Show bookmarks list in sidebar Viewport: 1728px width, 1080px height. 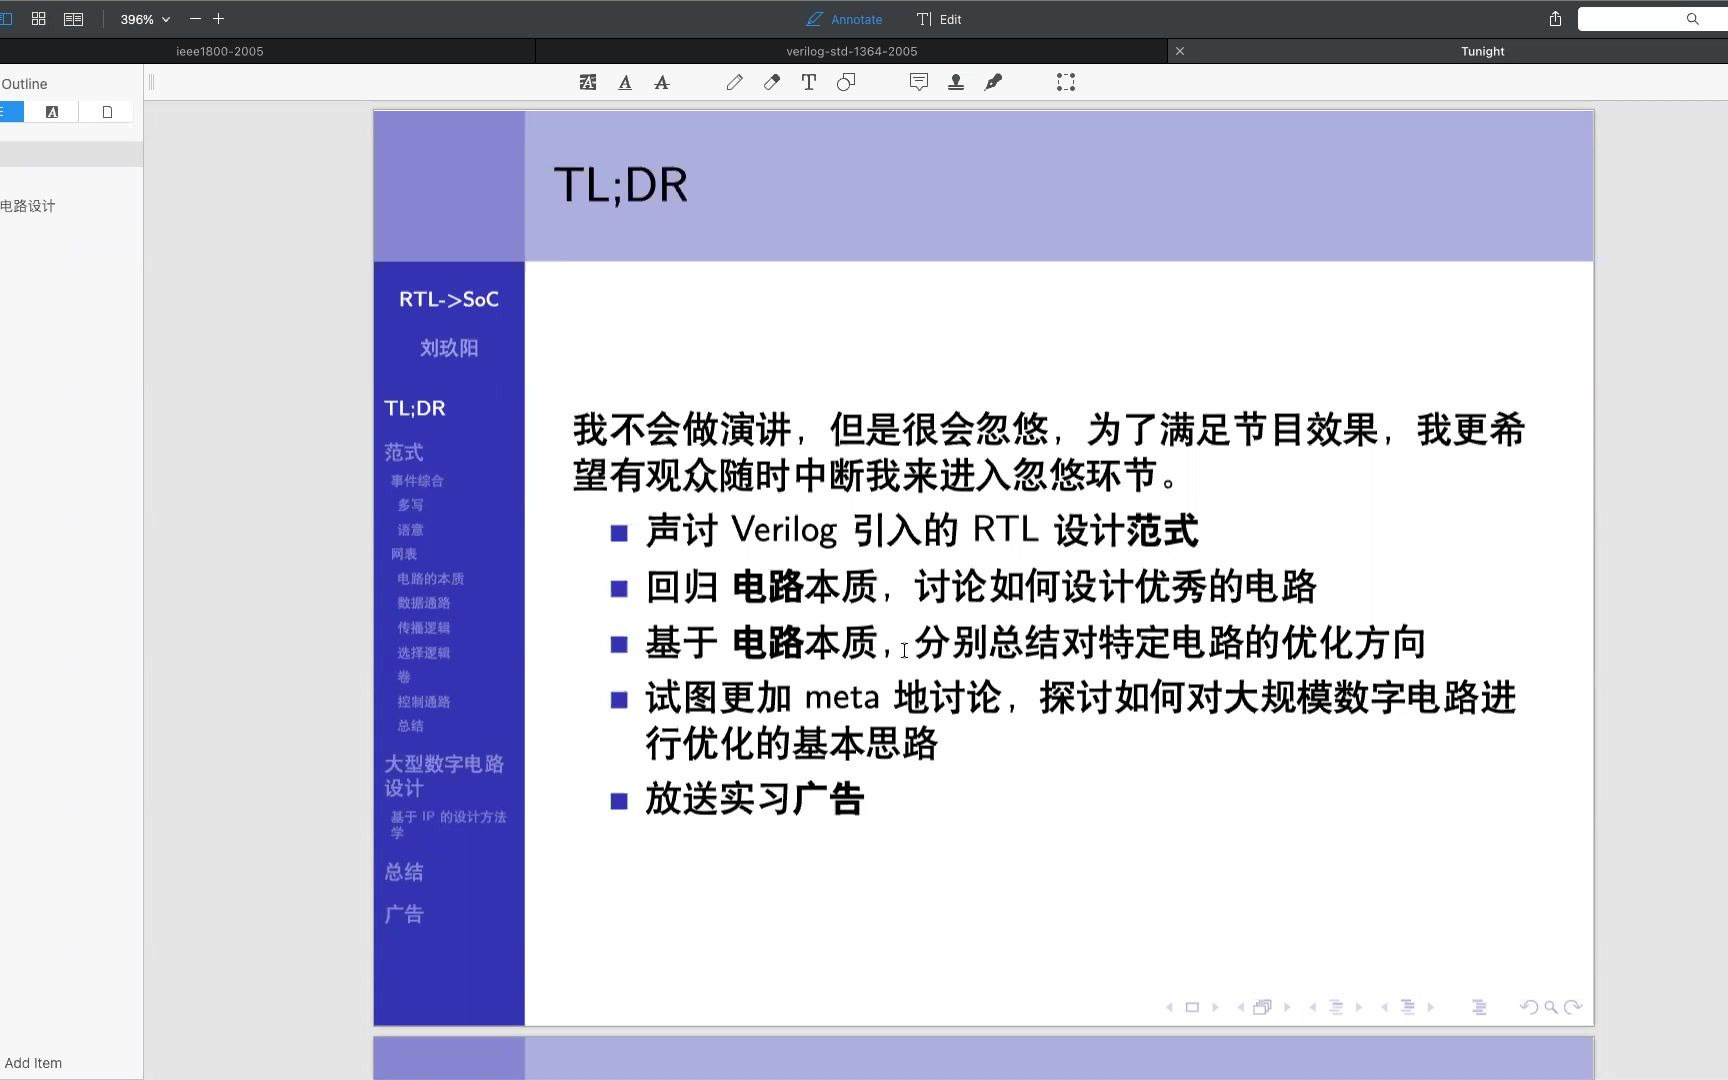point(107,112)
